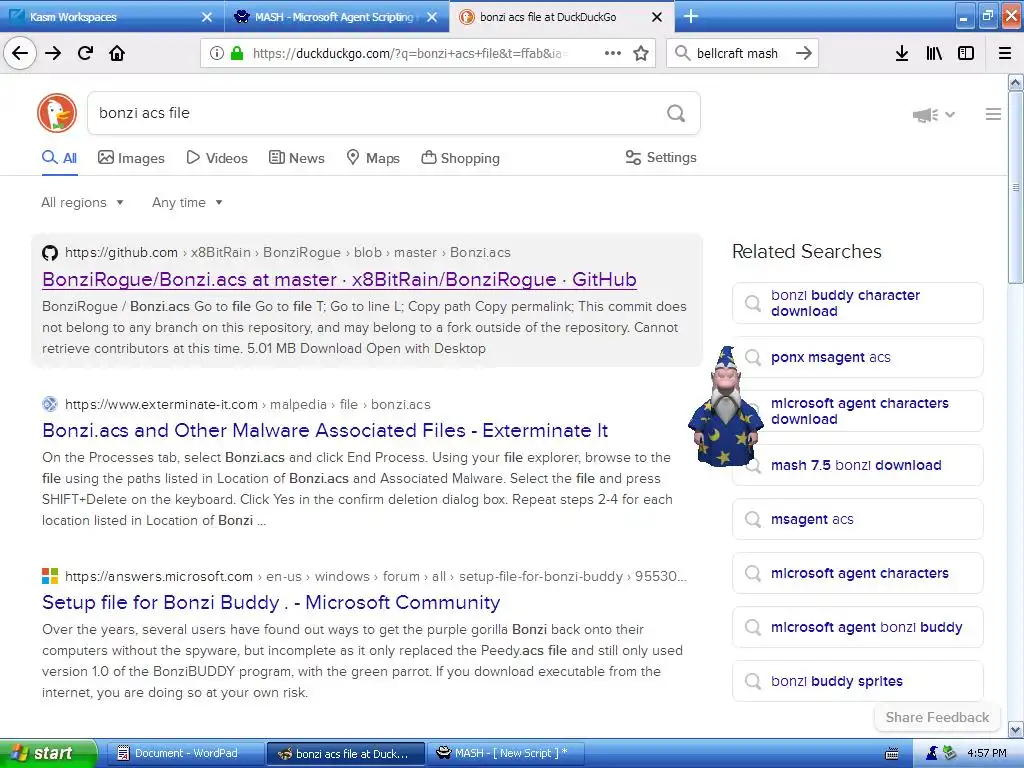Click Share Feedback button
This screenshot has height=768, width=1024.
(x=937, y=717)
